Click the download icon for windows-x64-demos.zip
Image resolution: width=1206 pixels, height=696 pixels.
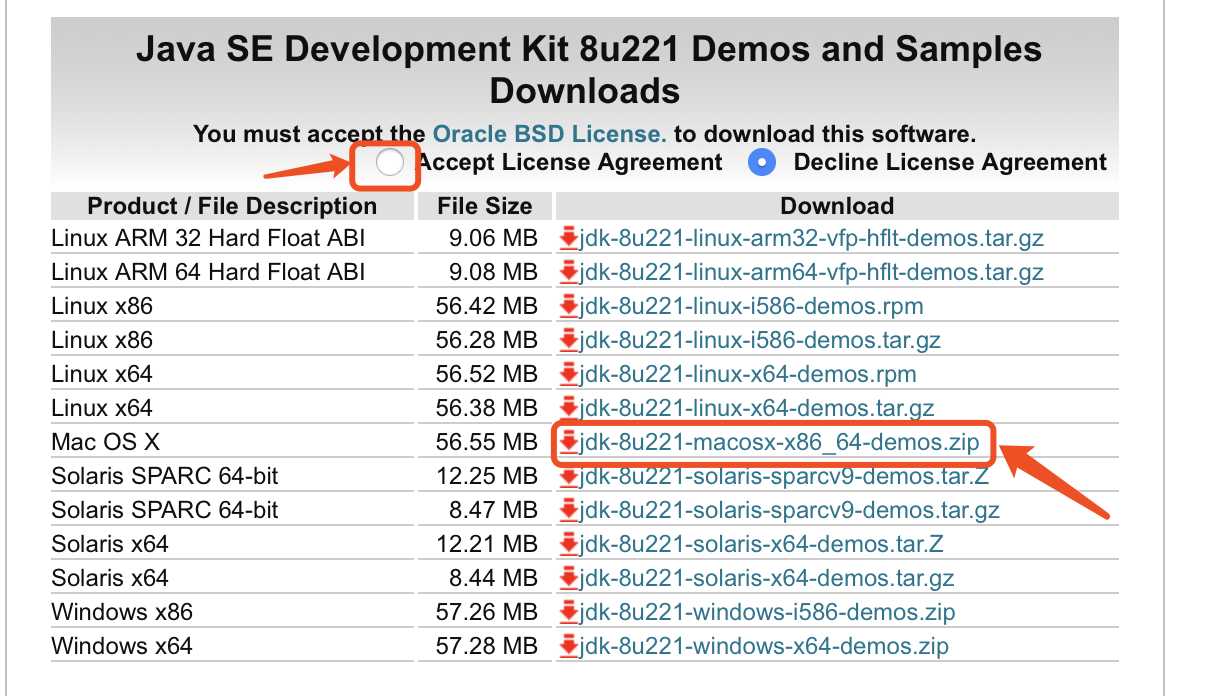[569, 646]
